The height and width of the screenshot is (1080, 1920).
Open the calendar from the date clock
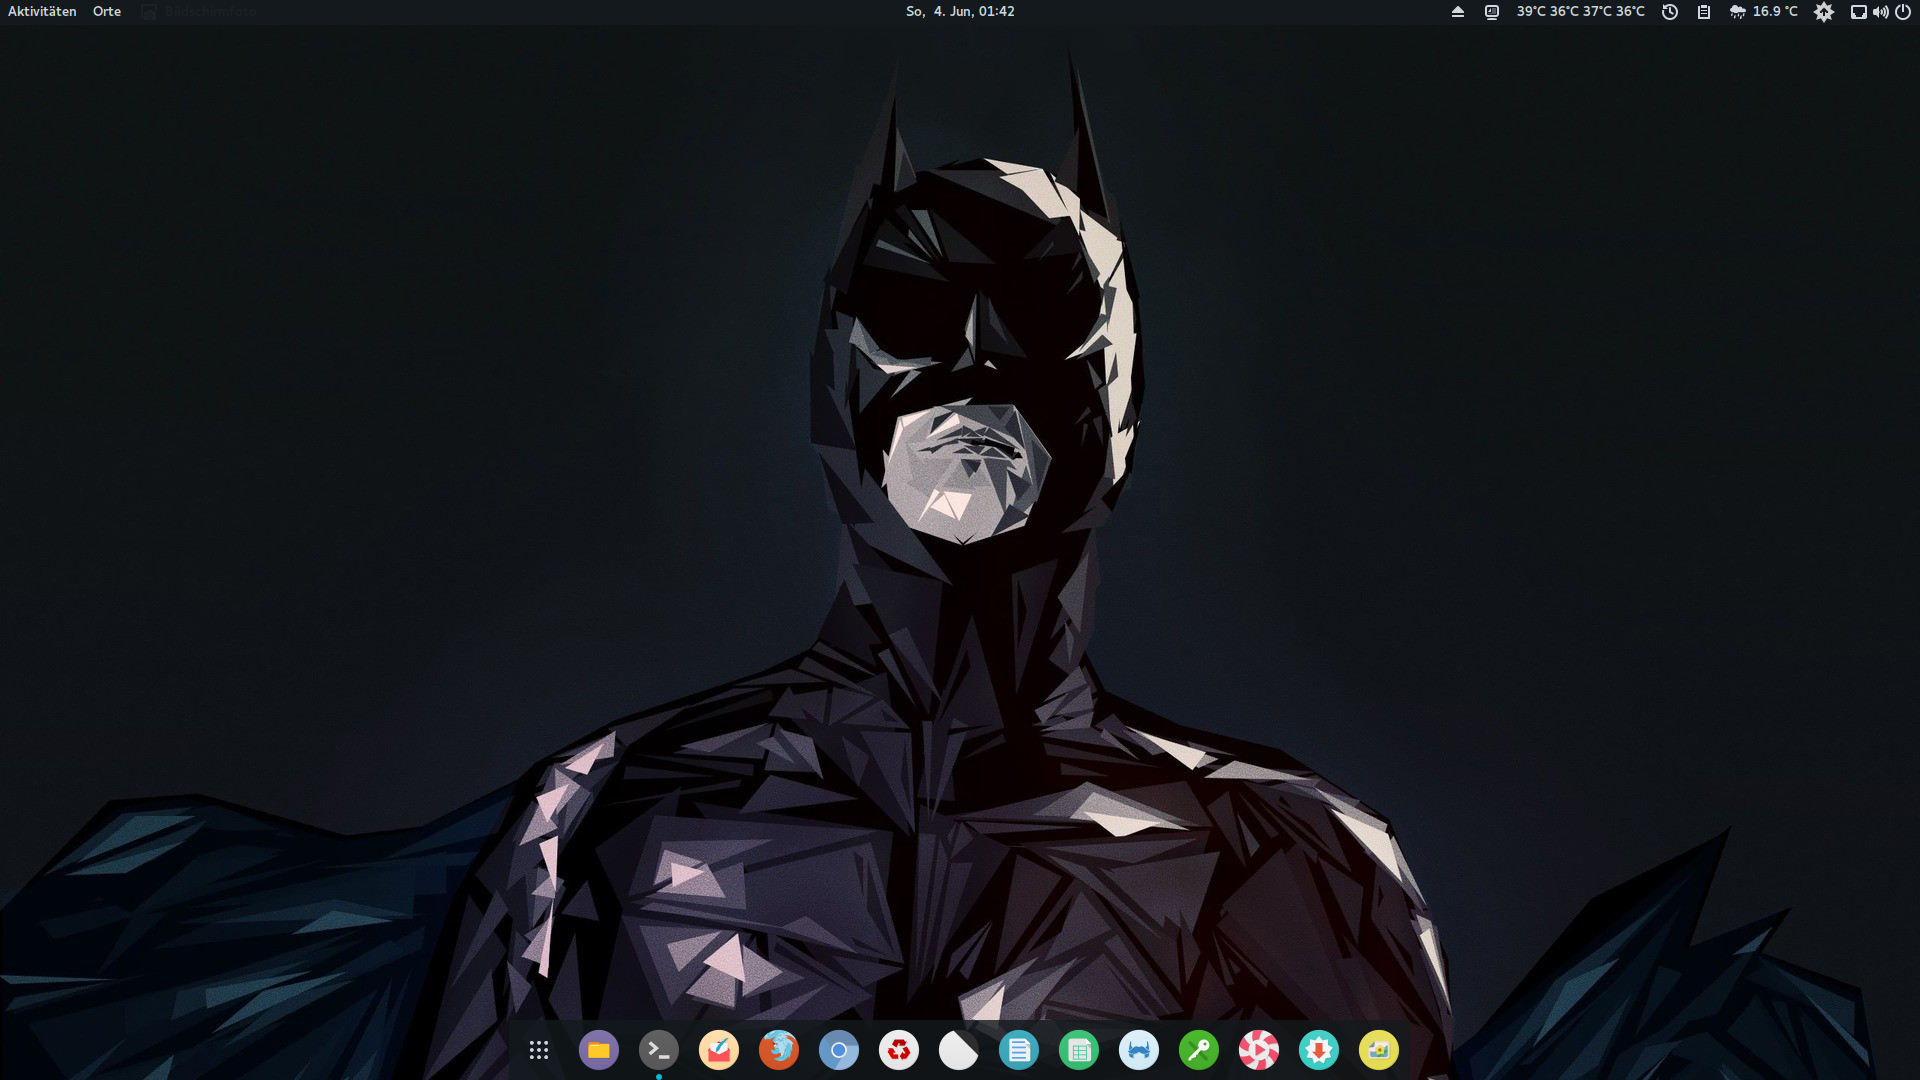[x=959, y=11]
